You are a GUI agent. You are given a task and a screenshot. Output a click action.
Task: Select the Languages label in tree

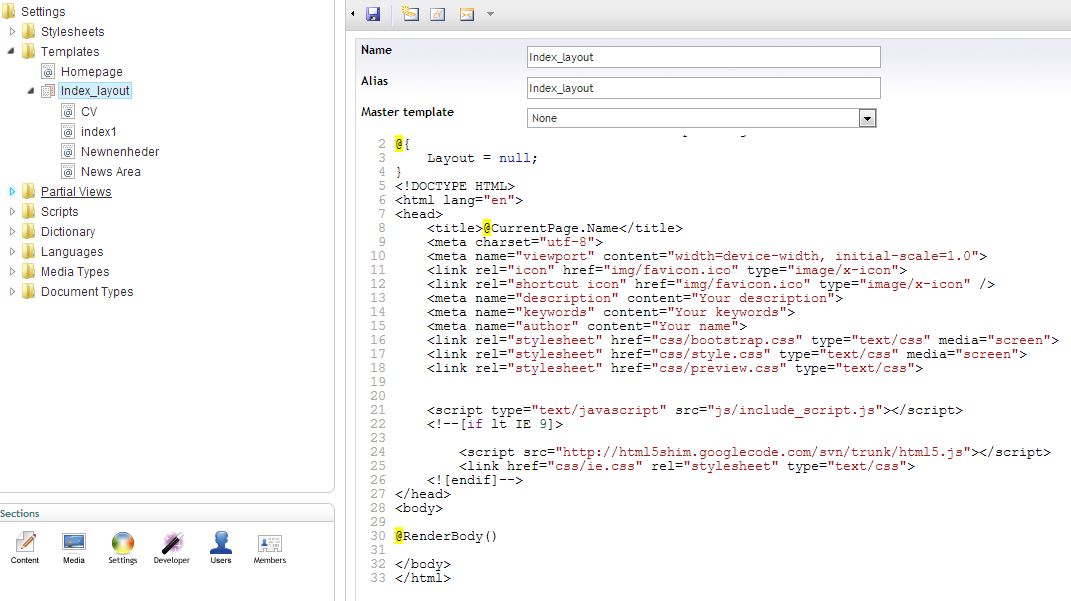[72, 251]
